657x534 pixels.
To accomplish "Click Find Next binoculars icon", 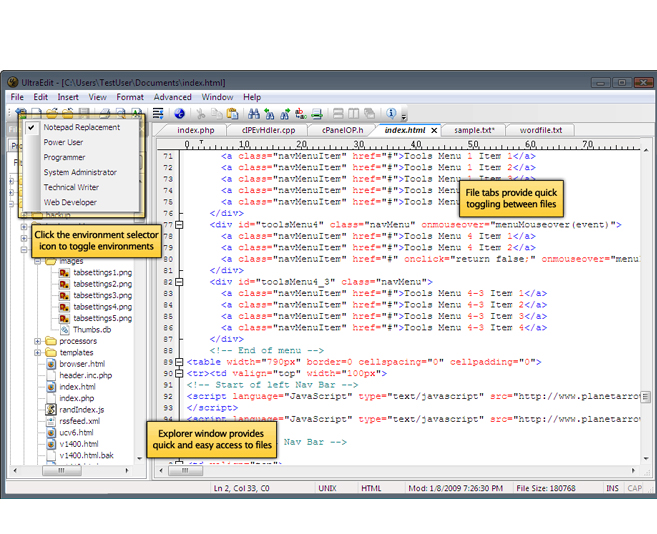I will coord(285,114).
